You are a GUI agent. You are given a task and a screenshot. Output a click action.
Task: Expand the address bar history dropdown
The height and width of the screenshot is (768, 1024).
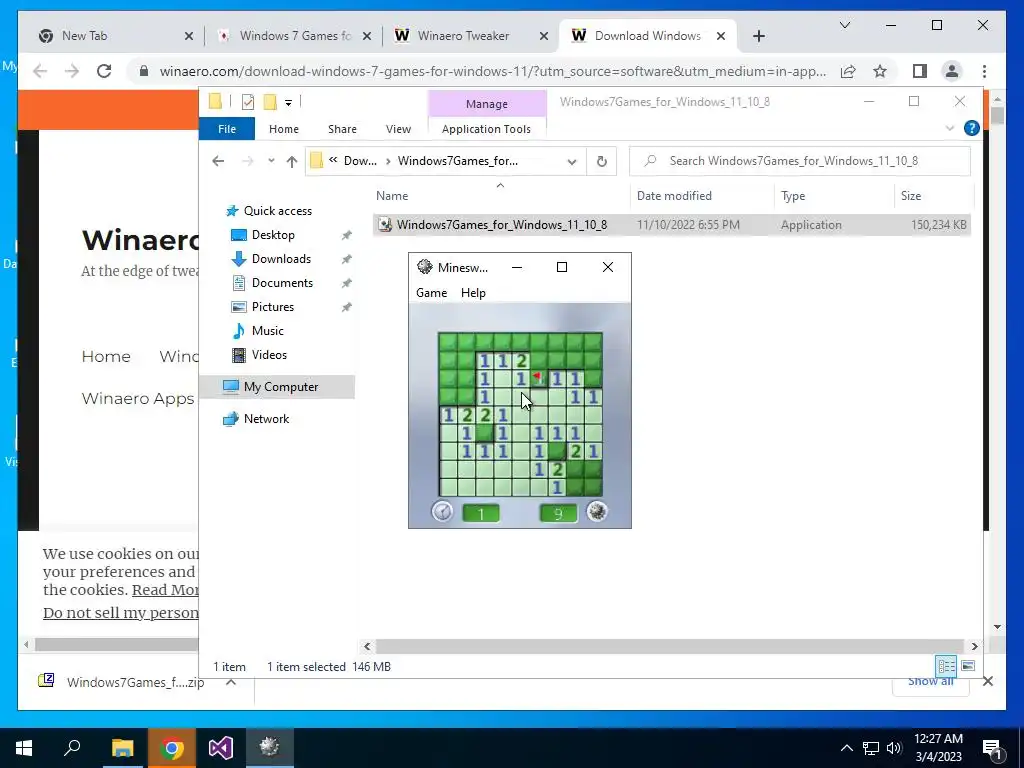[x=572, y=162]
